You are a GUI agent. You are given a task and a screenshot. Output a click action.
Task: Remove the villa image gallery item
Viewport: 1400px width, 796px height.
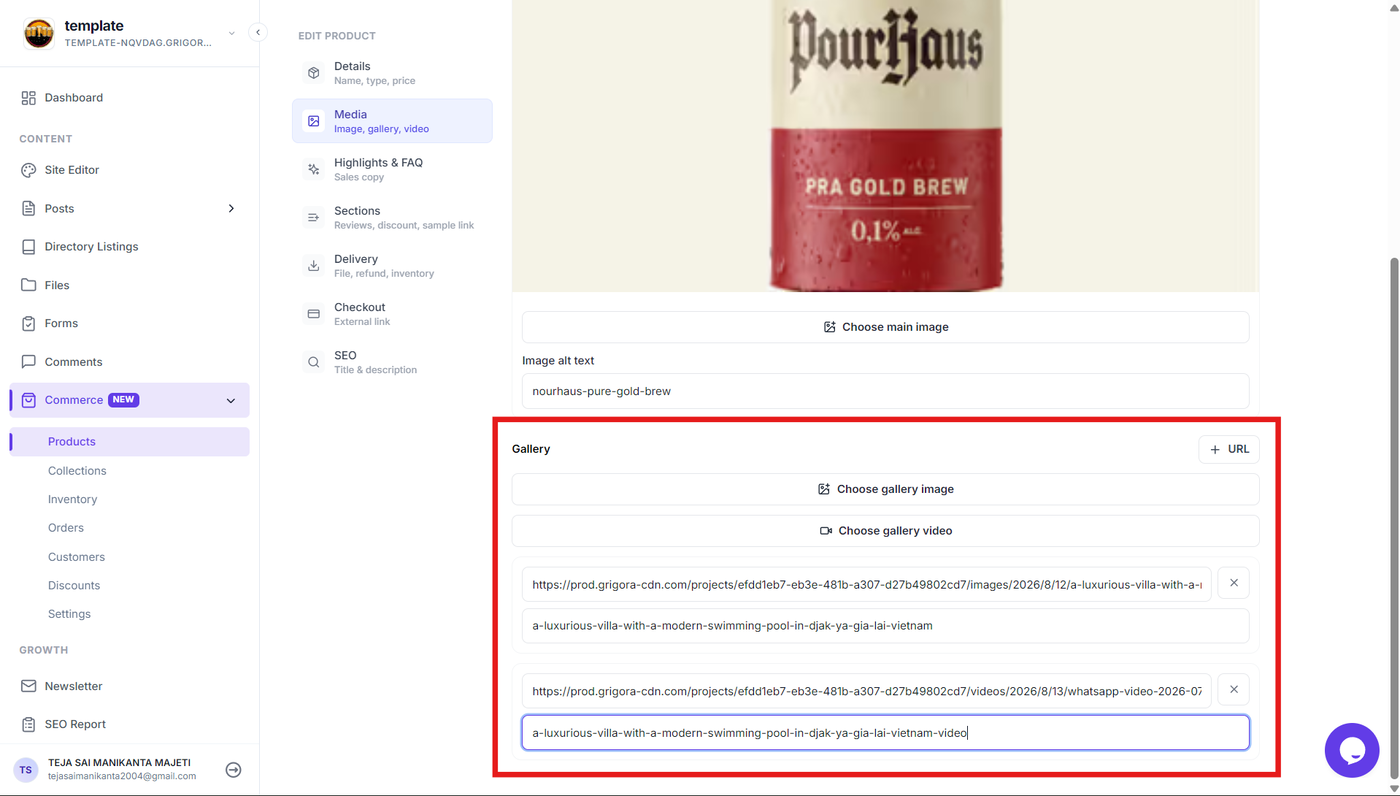pos(1234,583)
